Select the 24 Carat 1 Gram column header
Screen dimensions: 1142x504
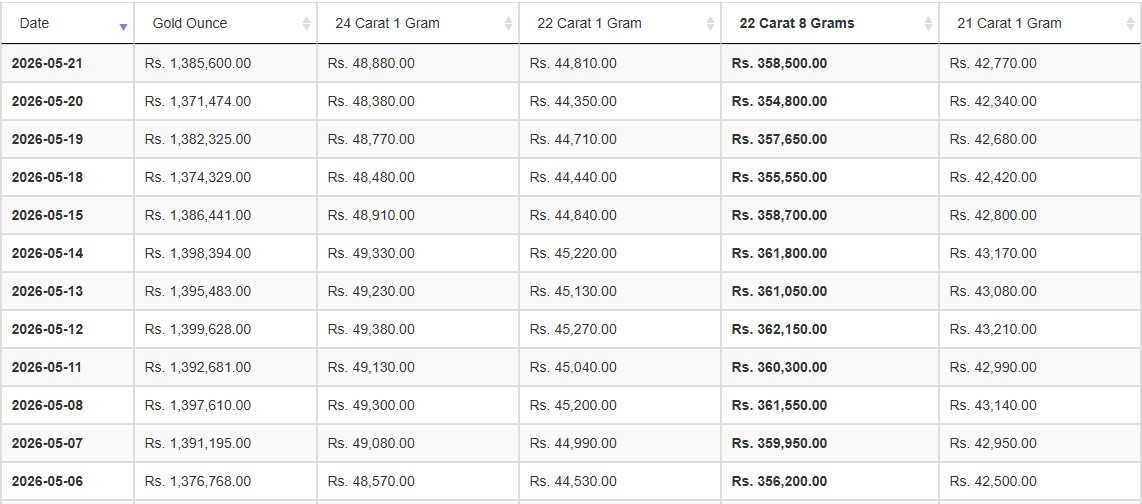418,23
